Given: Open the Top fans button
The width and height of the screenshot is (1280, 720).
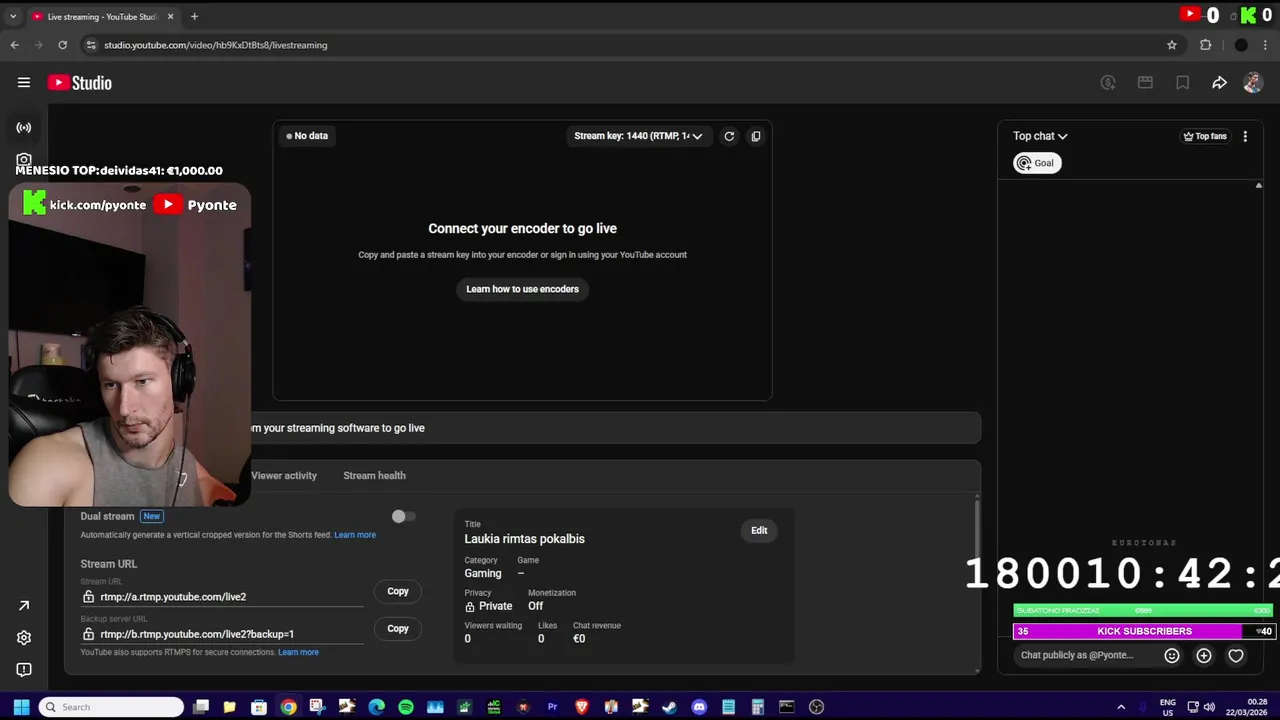Looking at the screenshot, I should tap(1205, 136).
